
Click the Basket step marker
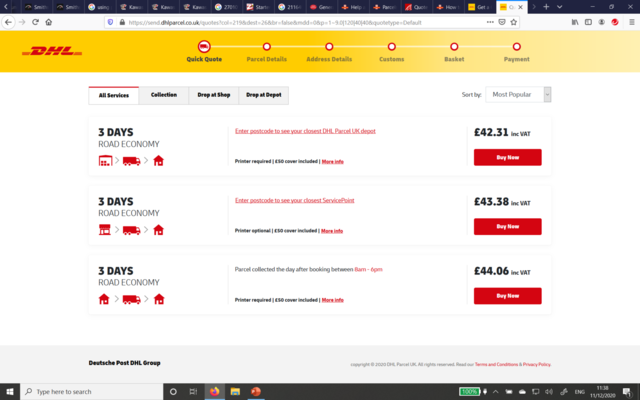(454, 47)
